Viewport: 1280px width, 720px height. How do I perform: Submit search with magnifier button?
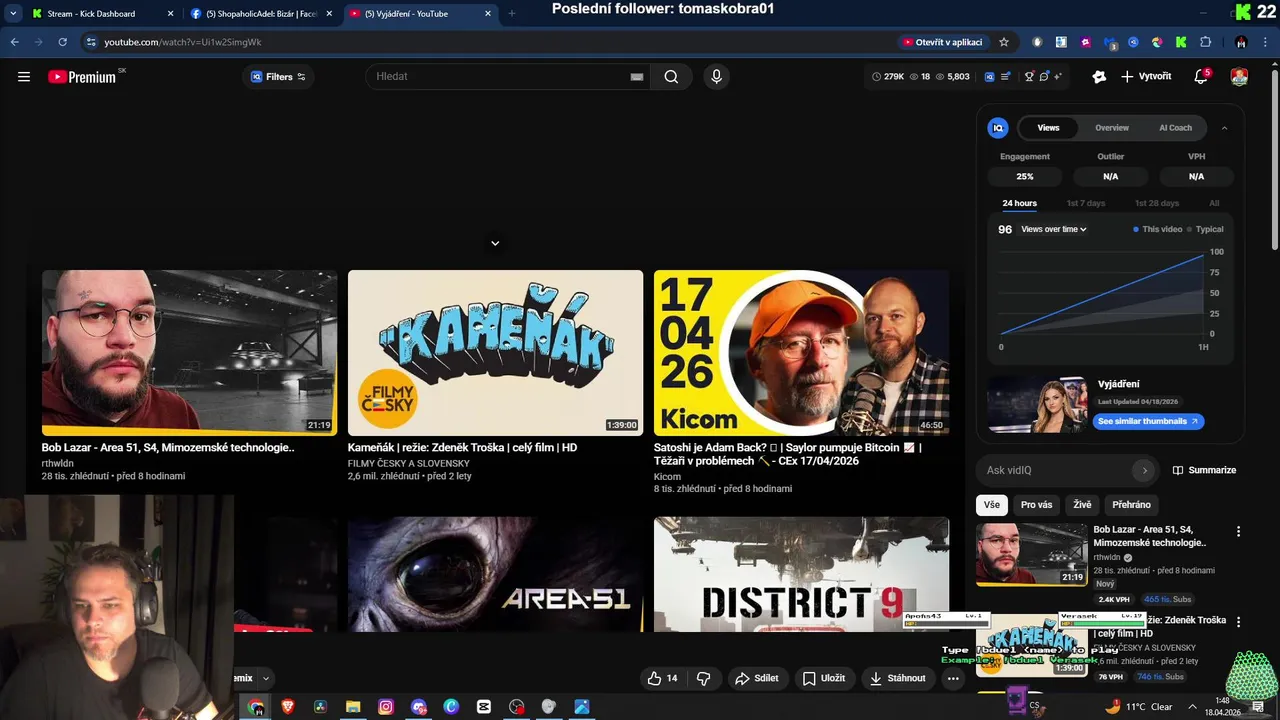click(x=671, y=76)
